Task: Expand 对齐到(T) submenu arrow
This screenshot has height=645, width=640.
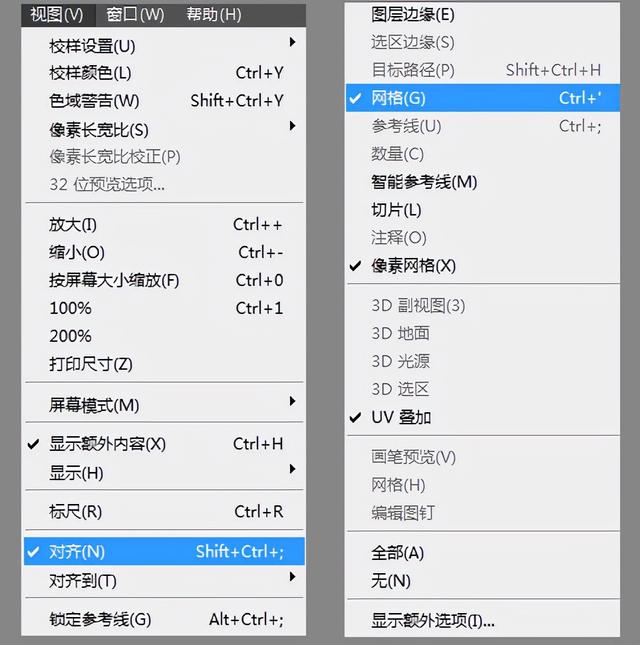Action: pos(292,577)
